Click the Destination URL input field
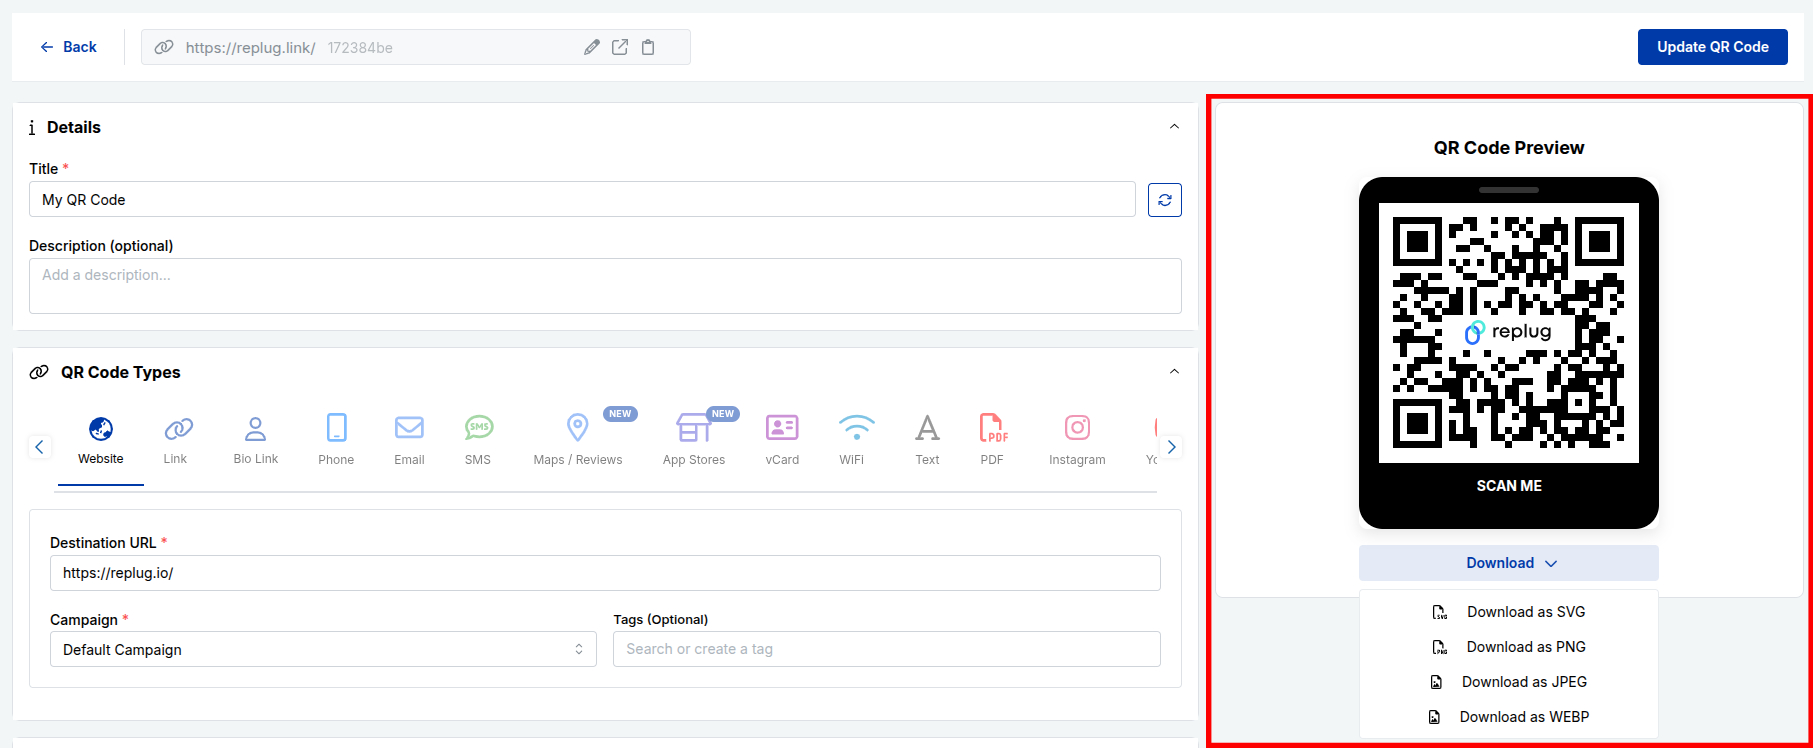Screen dimensions: 1813x748 (x=605, y=573)
